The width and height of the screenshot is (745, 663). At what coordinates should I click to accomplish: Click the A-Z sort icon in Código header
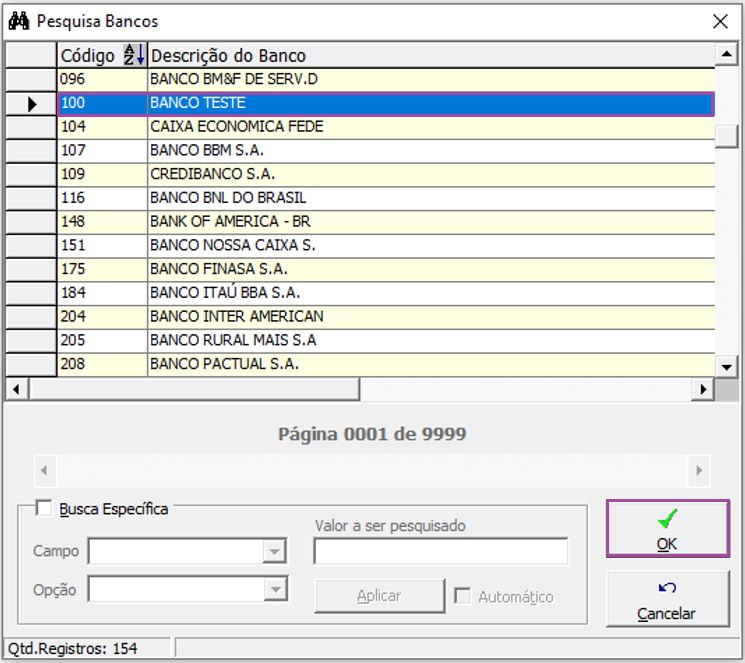coord(134,55)
